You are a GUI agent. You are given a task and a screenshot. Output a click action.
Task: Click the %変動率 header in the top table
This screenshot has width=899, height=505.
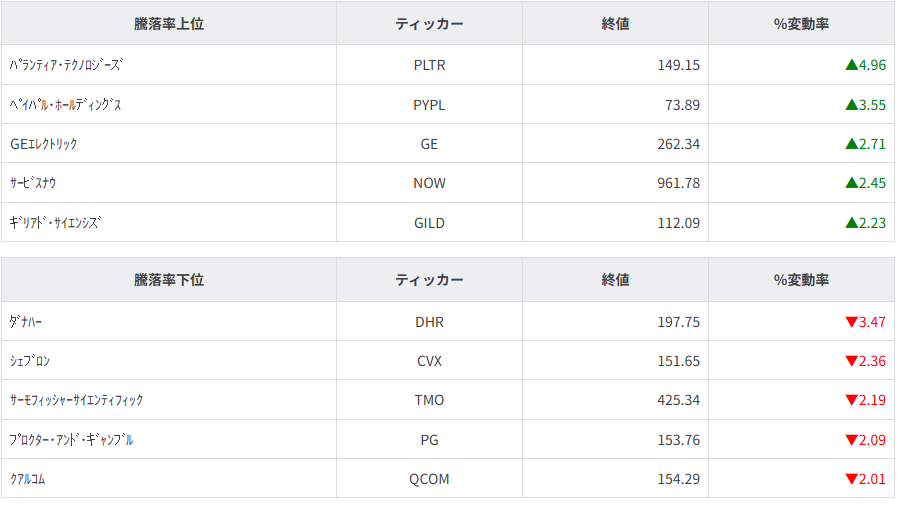[801, 24]
